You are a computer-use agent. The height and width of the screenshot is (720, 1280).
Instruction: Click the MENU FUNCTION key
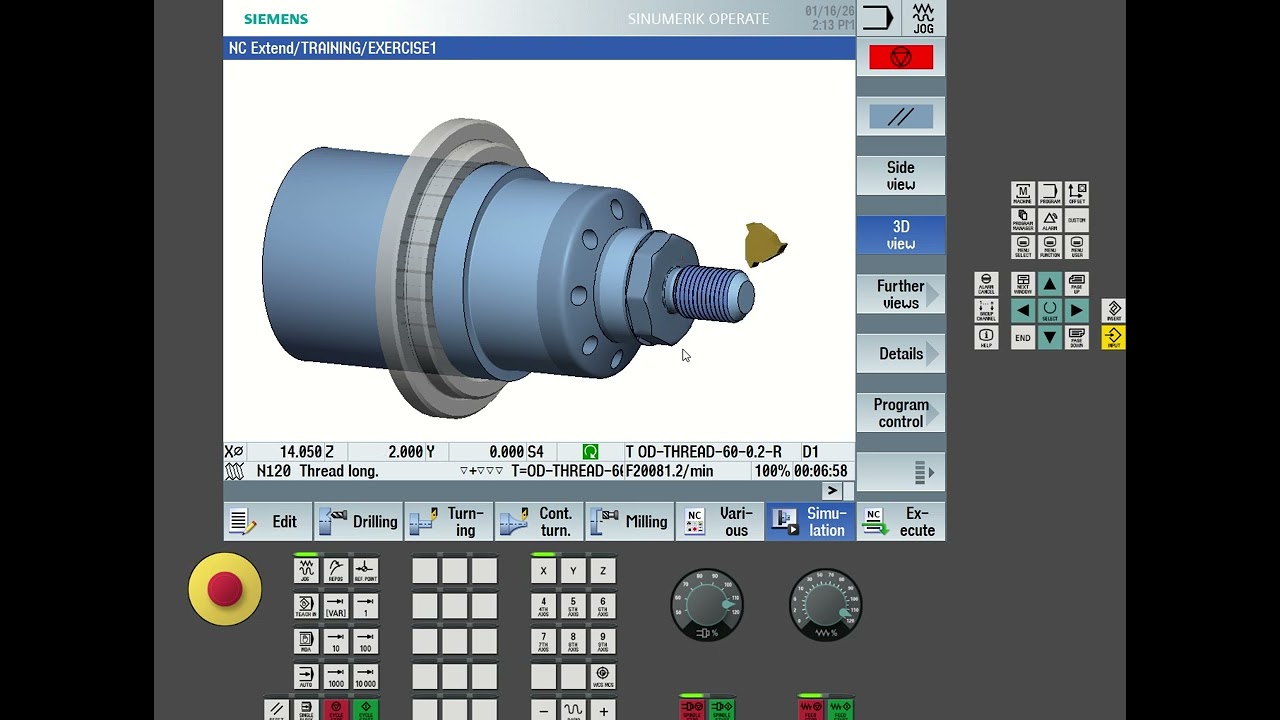(x=1050, y=247)
